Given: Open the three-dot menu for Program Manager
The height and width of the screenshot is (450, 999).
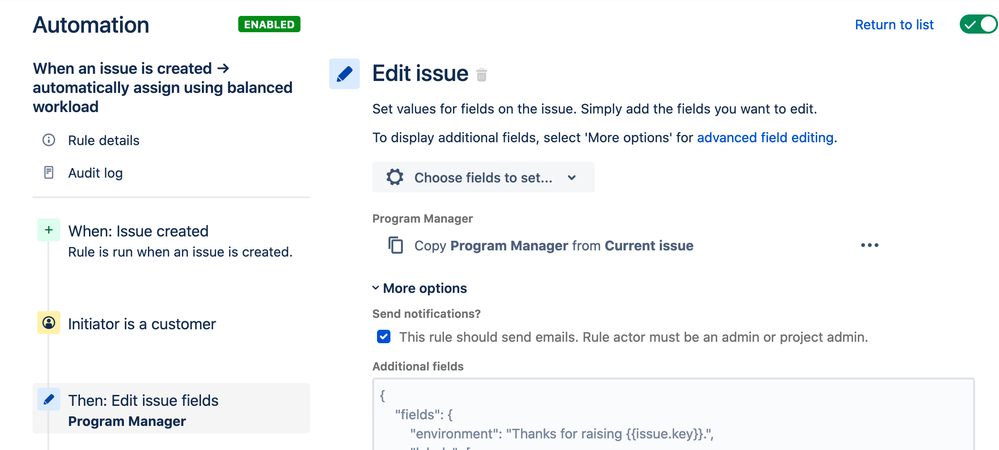Looking at the screenshot, I should tap(869, 245).
